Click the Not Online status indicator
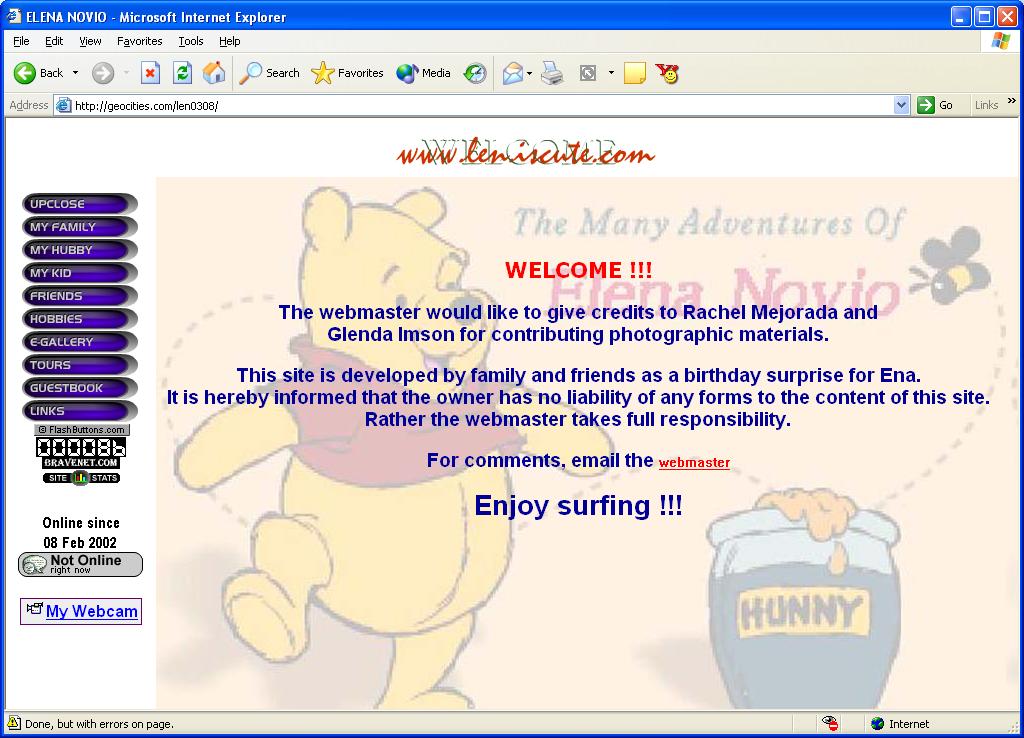 80,564
